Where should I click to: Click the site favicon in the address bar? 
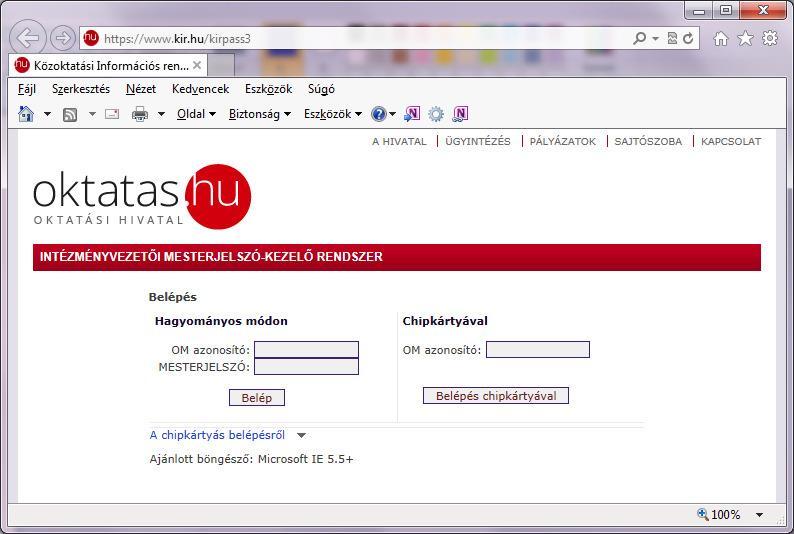pos(91,38)
